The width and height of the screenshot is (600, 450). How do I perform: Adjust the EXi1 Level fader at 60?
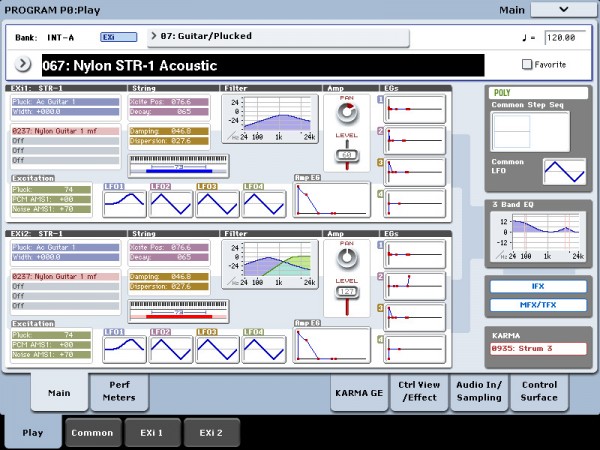[347, 155]
